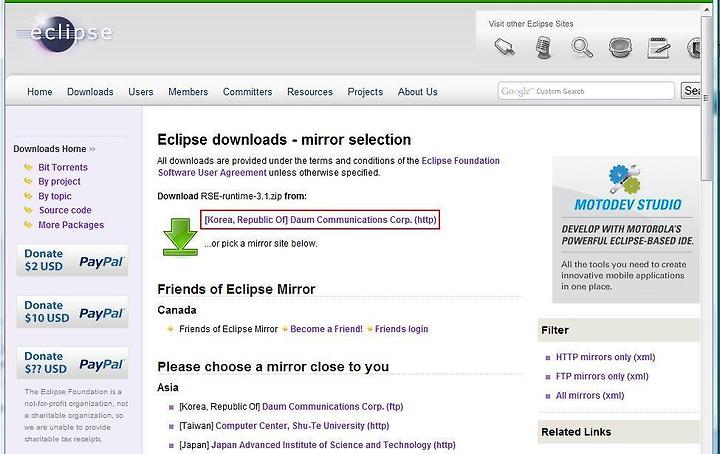Open the Resources menu item
Screen dimensions: 720x454
pos(309,92)
